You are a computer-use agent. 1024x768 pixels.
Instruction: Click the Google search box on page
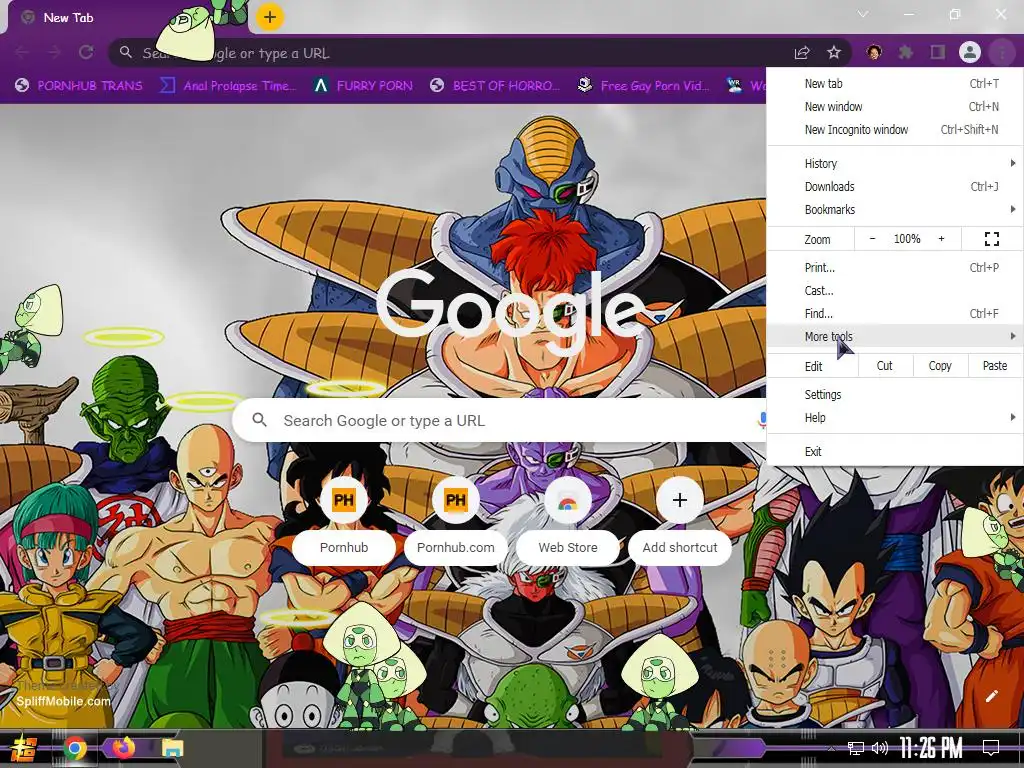point(500,420)
